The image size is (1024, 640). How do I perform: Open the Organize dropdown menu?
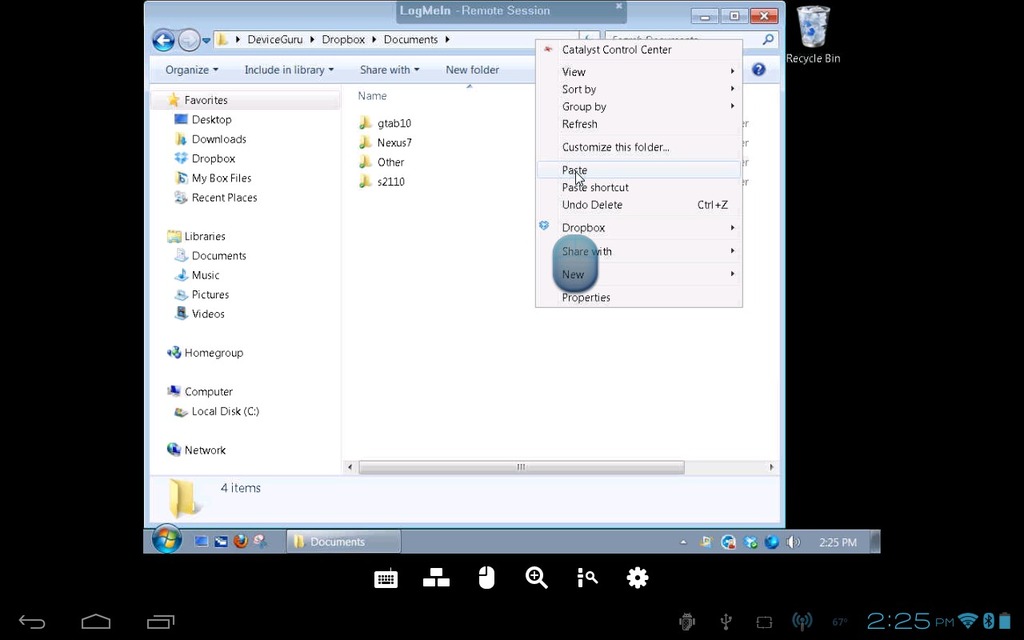click(191, 70)
